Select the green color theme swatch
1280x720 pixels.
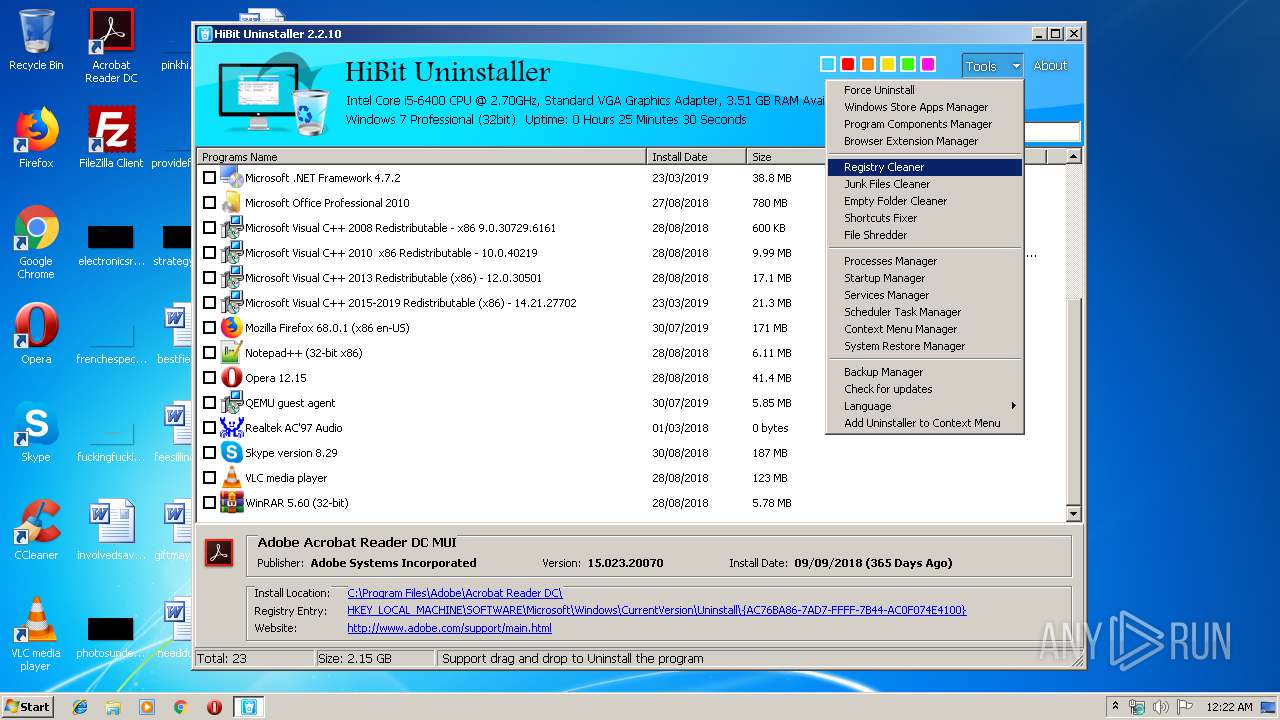907,64
